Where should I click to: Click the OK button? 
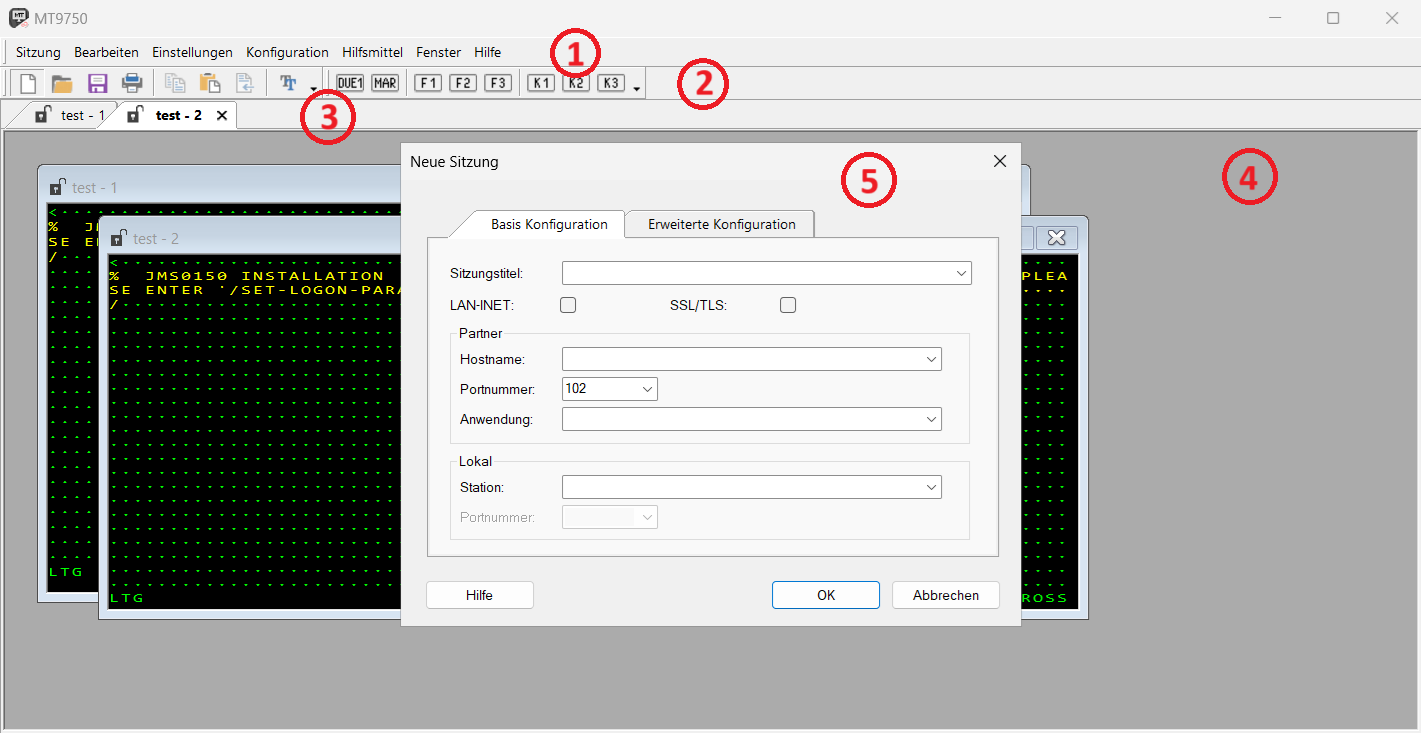click(x=825, y=595)
